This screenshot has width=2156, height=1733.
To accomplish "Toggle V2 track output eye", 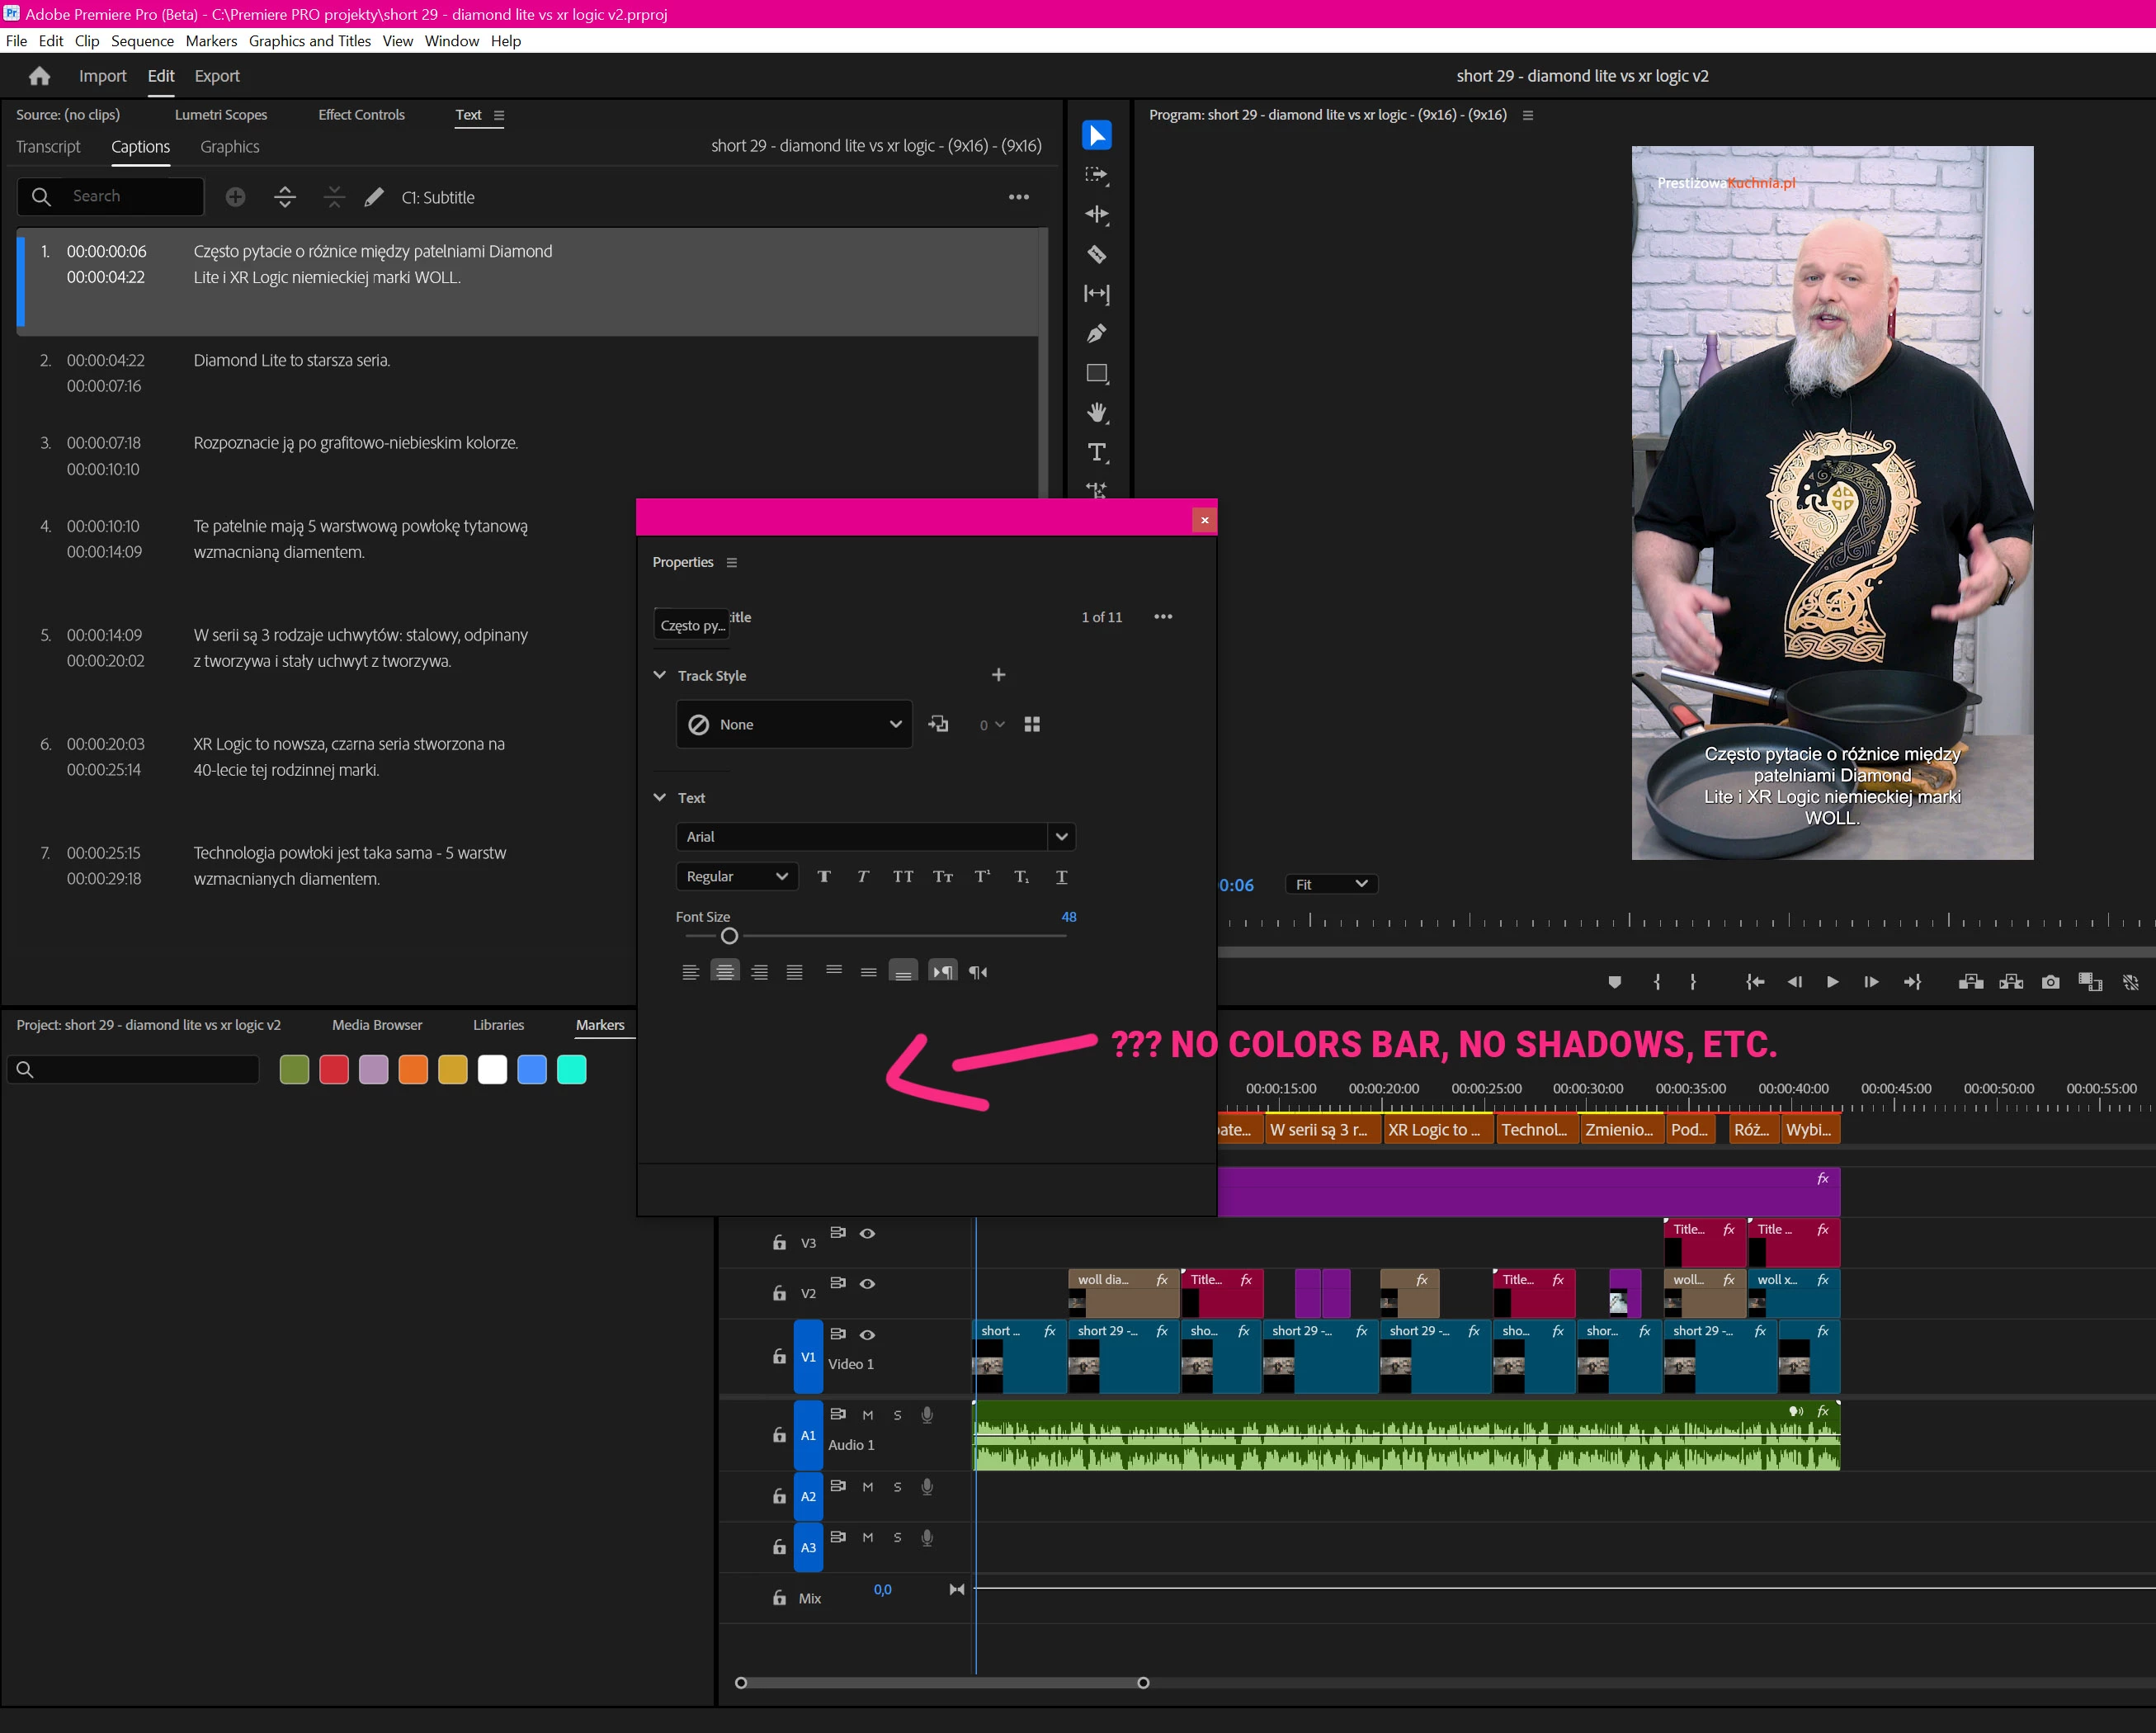I will (867, 1284).
